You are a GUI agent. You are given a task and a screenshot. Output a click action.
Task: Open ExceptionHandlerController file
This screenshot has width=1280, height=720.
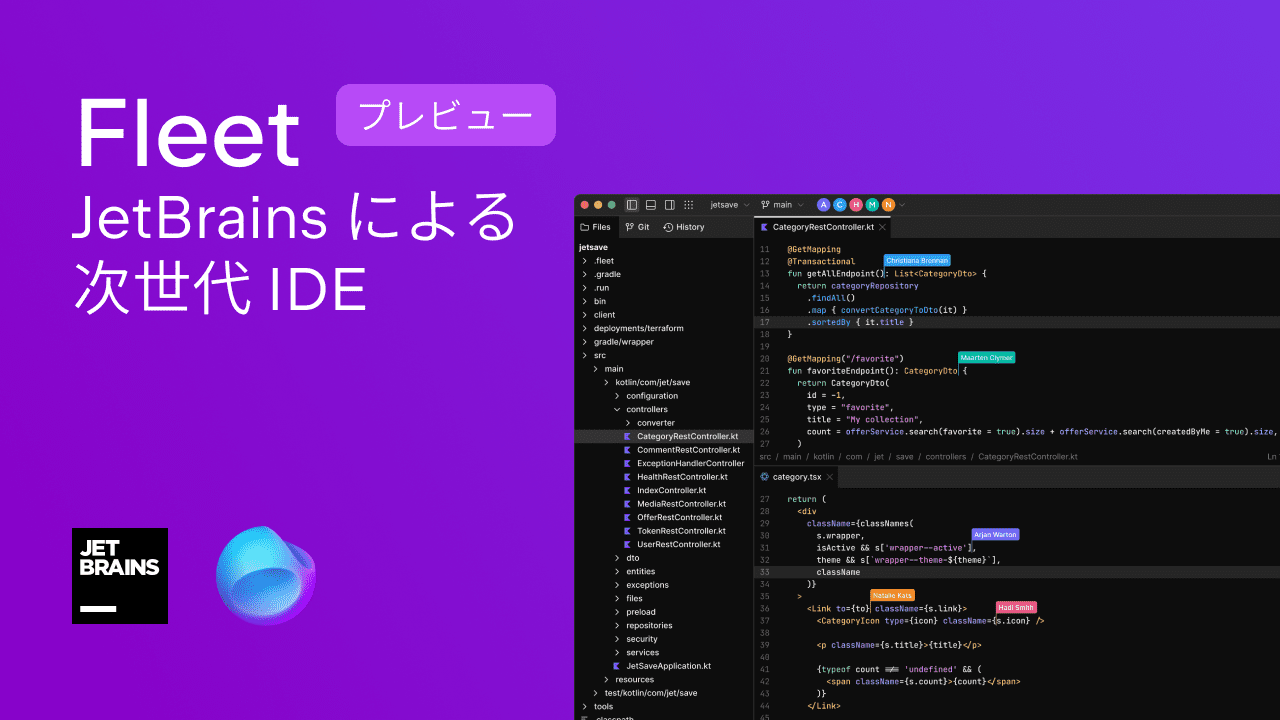point(690,463)
